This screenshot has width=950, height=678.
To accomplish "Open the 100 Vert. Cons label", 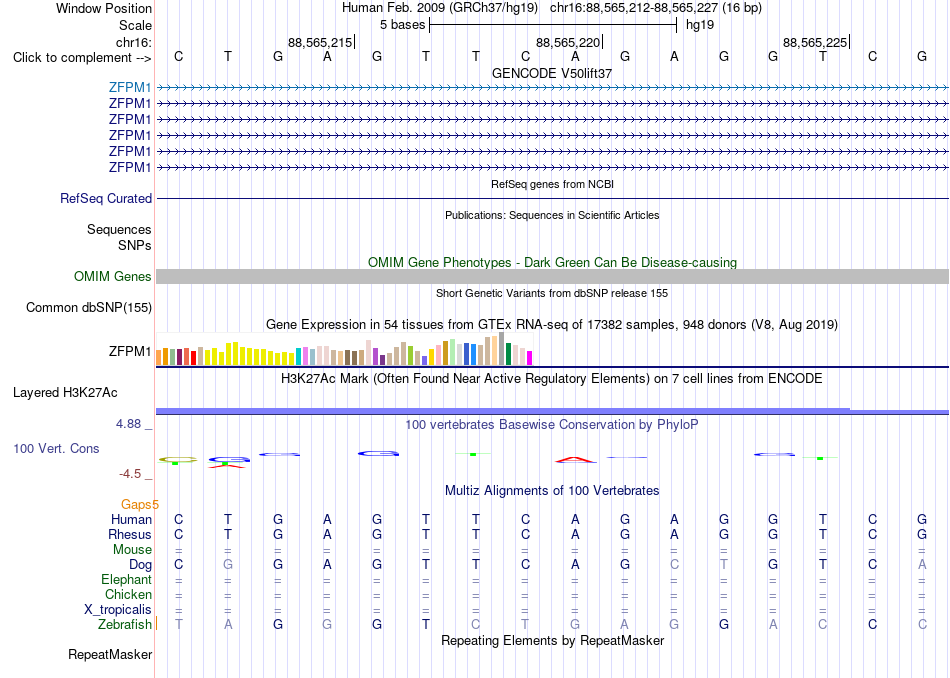I will pos(56,448).
